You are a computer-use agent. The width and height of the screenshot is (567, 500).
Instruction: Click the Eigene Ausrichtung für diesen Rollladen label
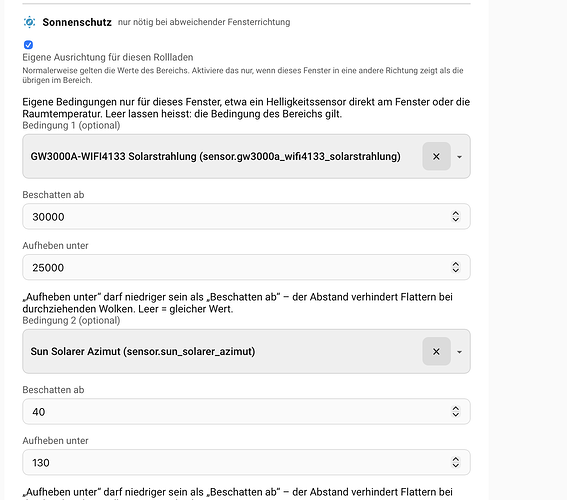click(108, 57)
